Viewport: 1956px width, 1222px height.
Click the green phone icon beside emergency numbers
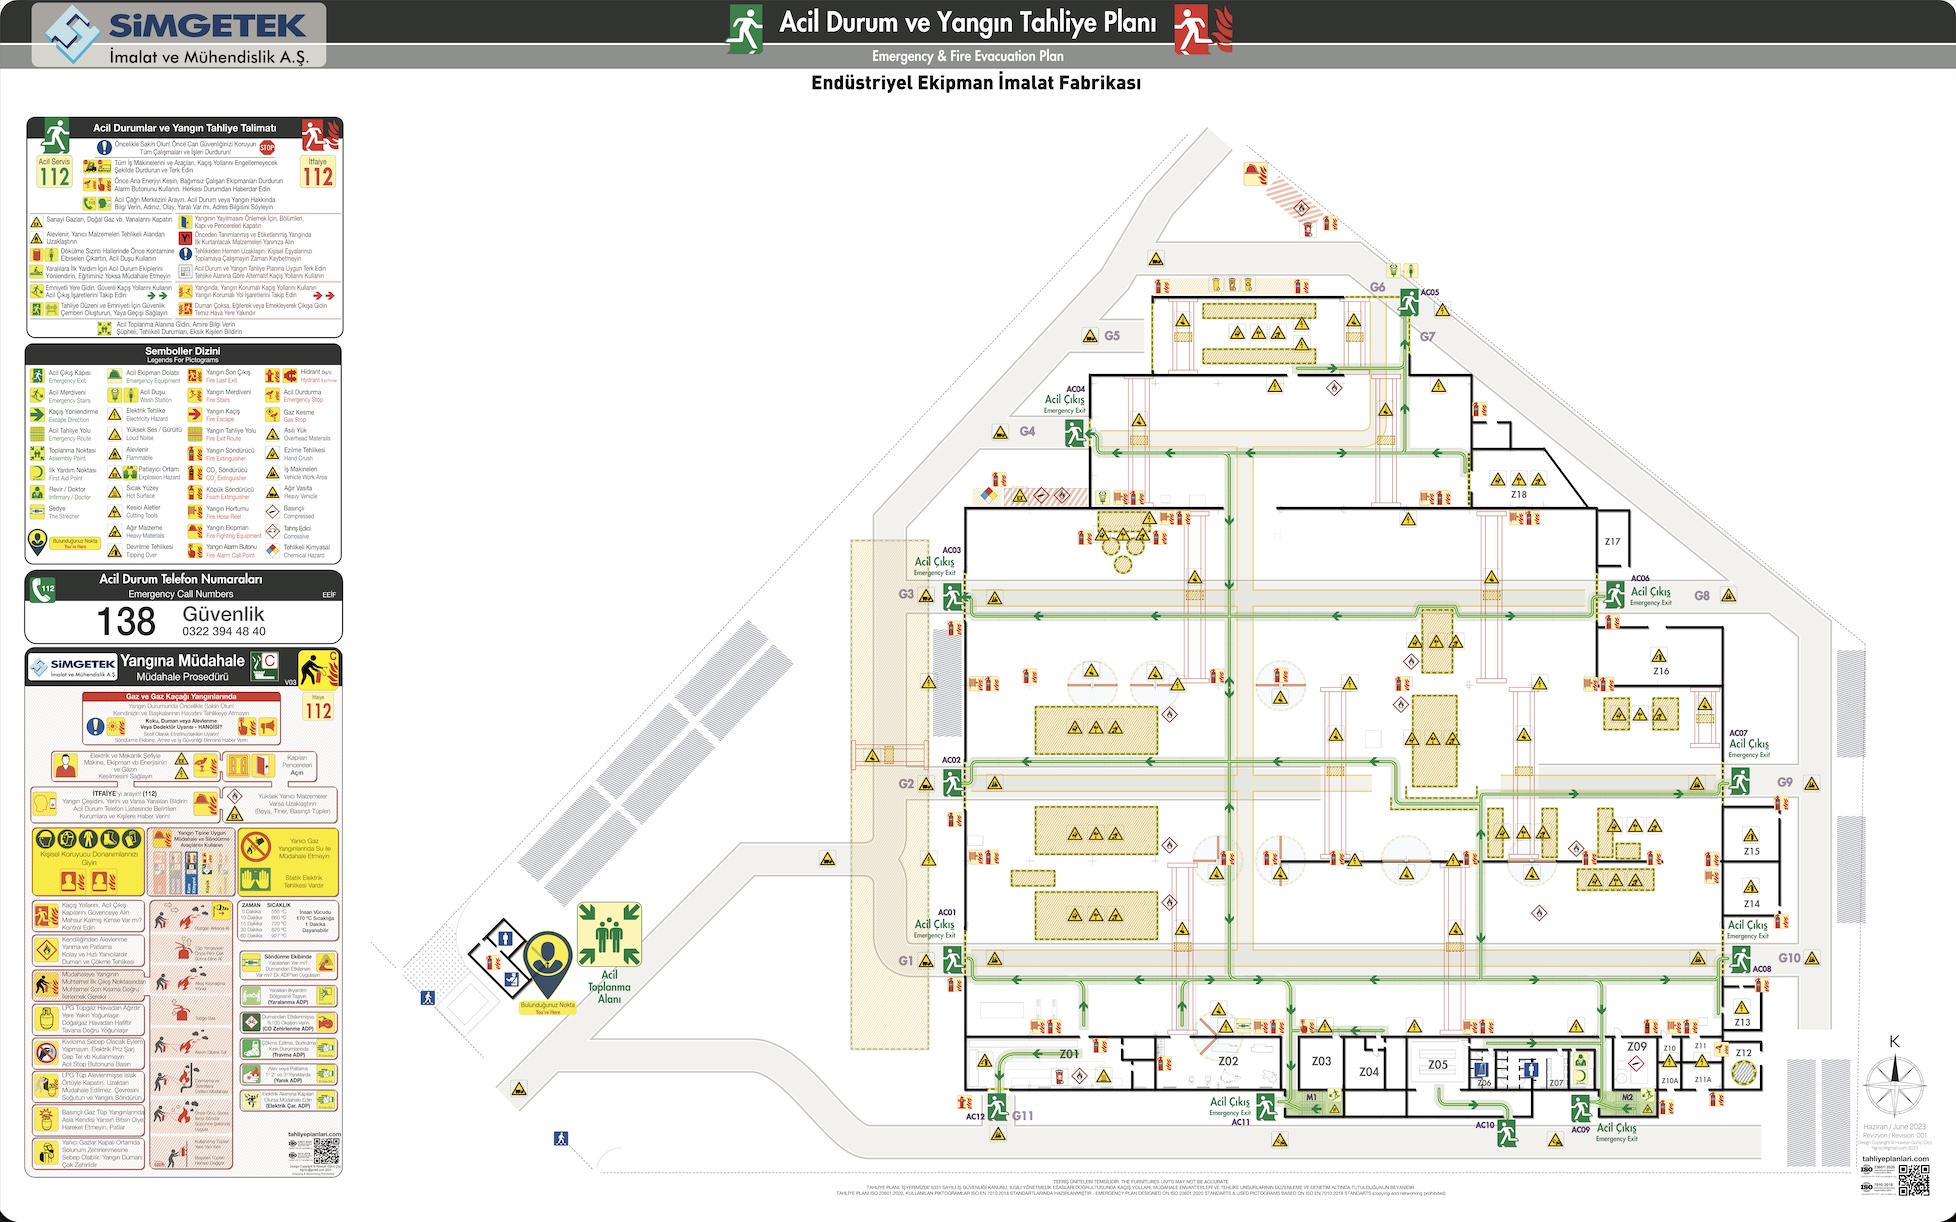click(x=44, y=588)
